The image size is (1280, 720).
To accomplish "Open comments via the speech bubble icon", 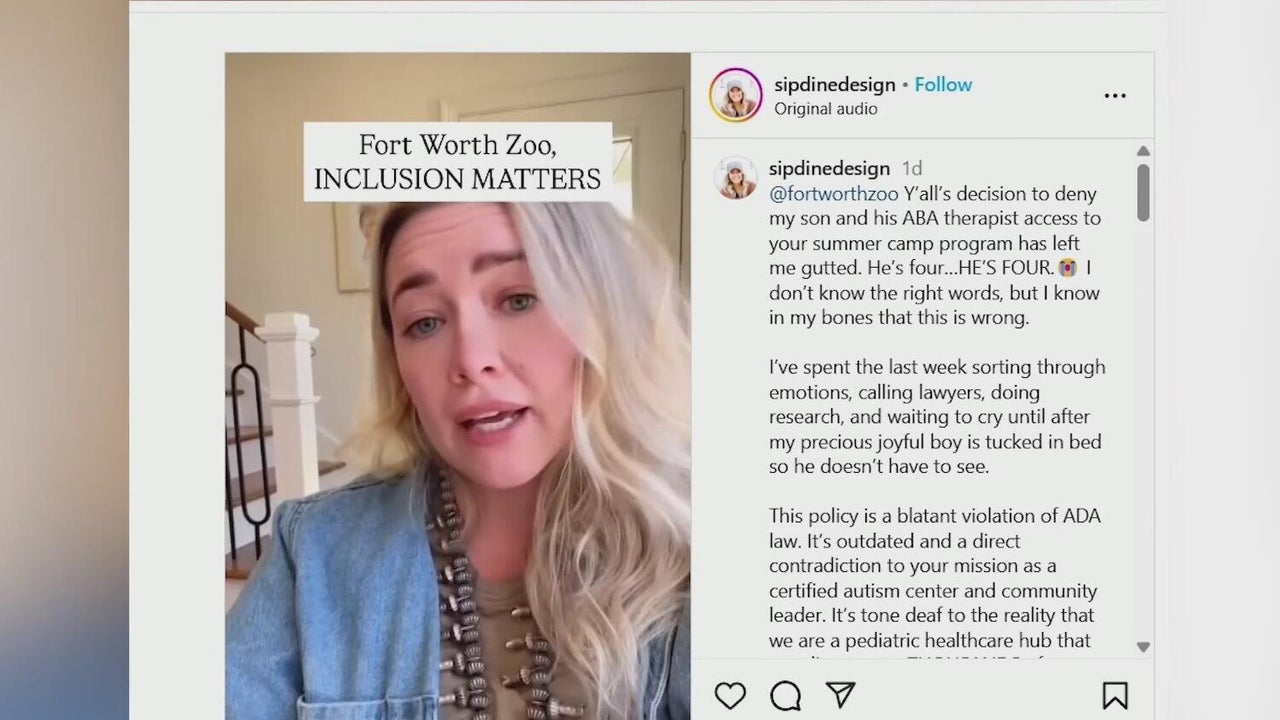I will 786,695.
